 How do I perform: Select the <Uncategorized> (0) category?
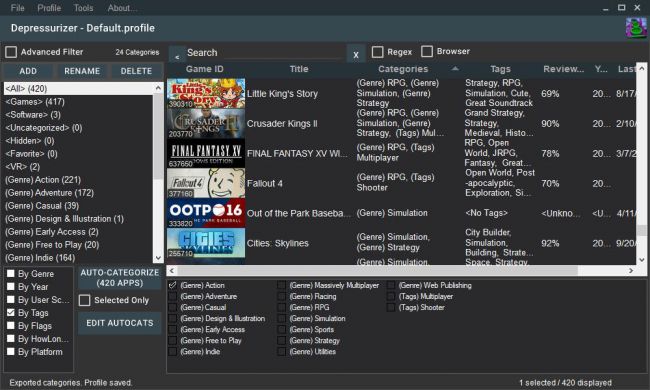pyautogui.click(x=79, y=128)
